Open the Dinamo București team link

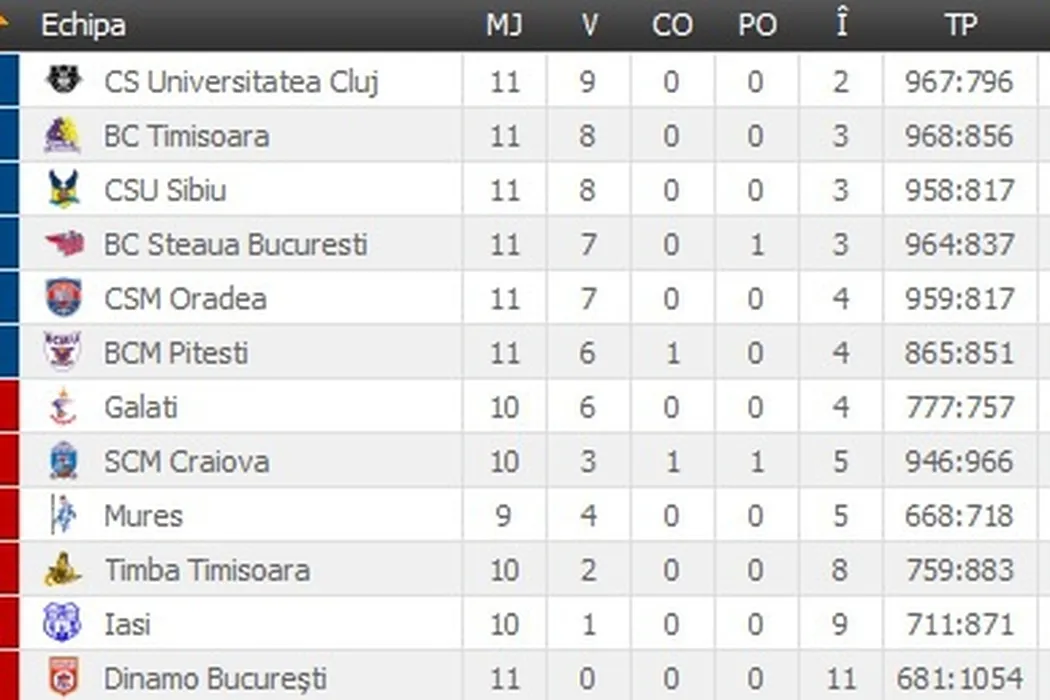tap(215, 679)
